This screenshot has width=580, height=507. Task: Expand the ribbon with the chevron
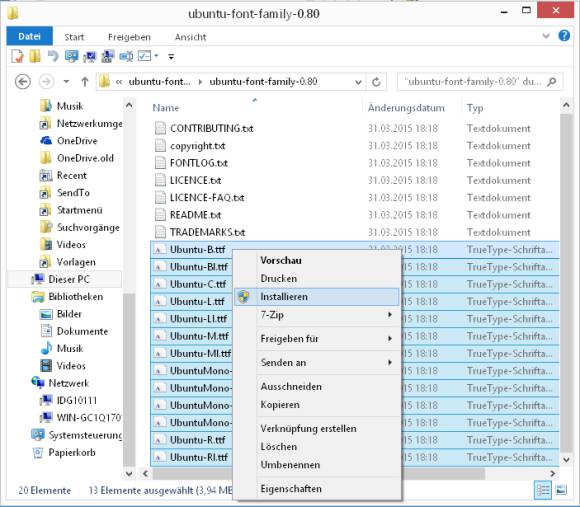546,36
